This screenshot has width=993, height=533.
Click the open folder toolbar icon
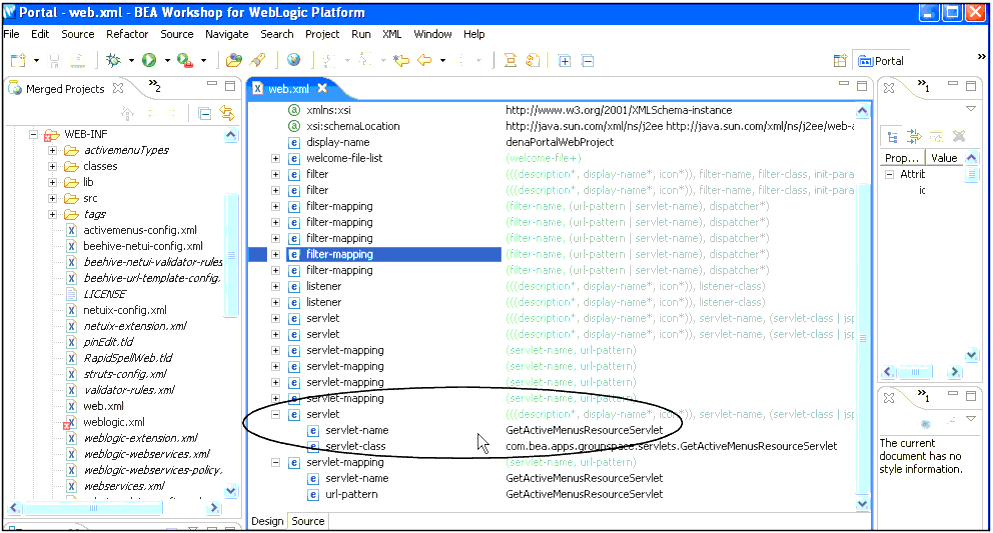(x=234, y=61)
